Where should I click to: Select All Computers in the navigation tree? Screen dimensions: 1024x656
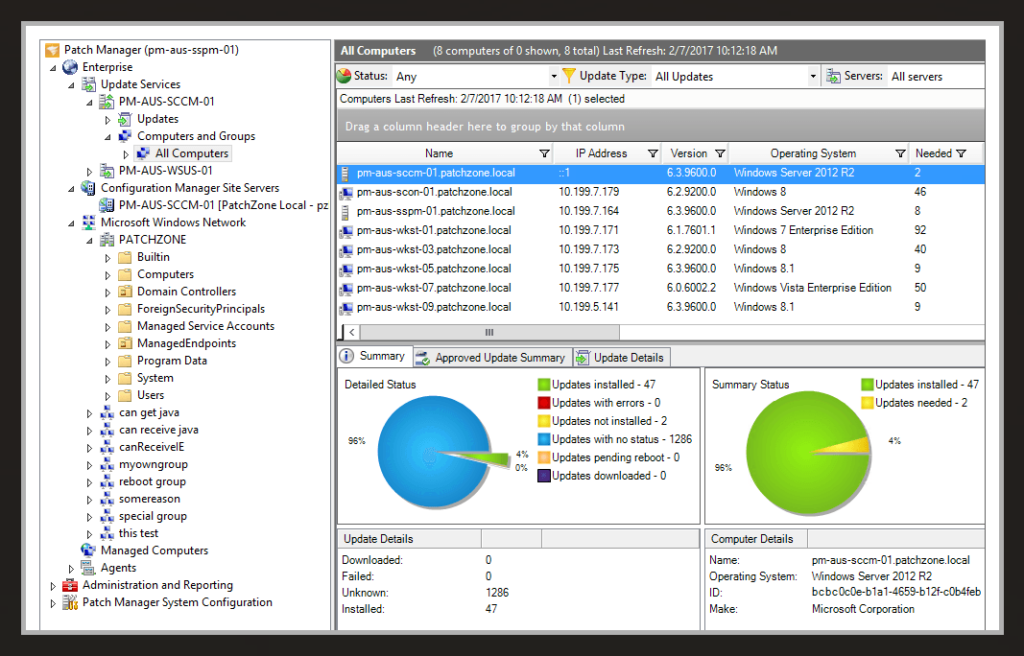(190, 153)
